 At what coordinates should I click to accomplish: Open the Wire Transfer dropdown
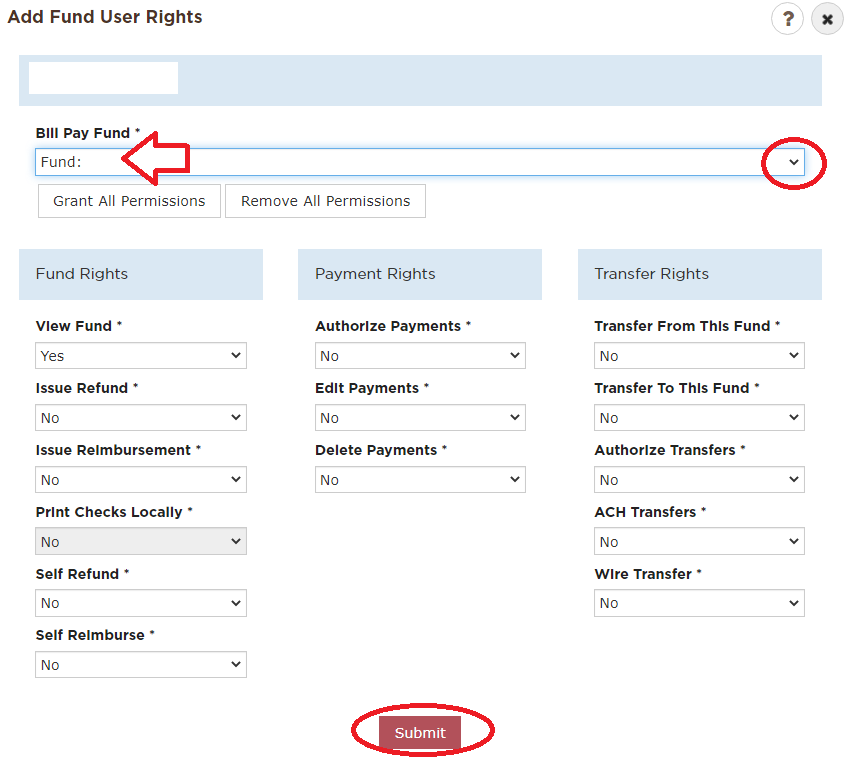click(x=699, y=603)
